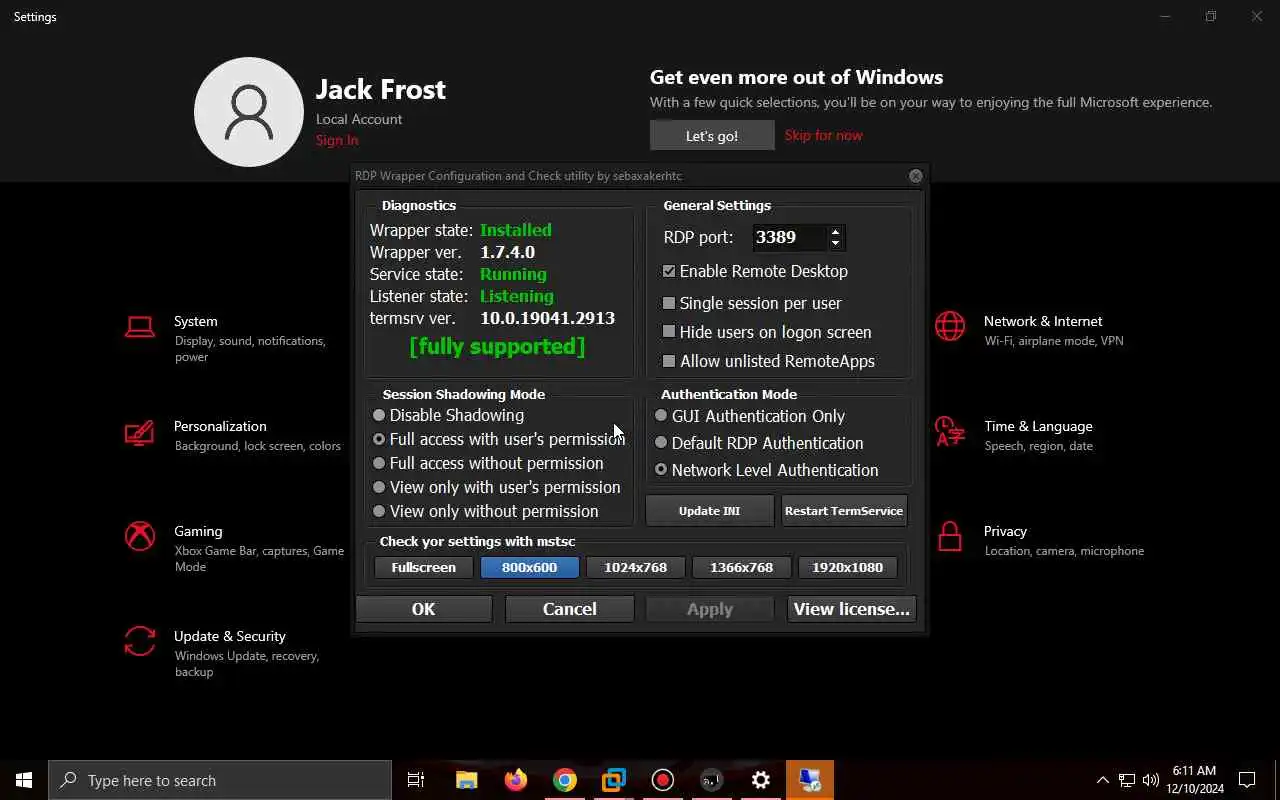Viewport: 1280px width, 800px height.
Task: Click into the RDP port field
Action: pos(790,238)
